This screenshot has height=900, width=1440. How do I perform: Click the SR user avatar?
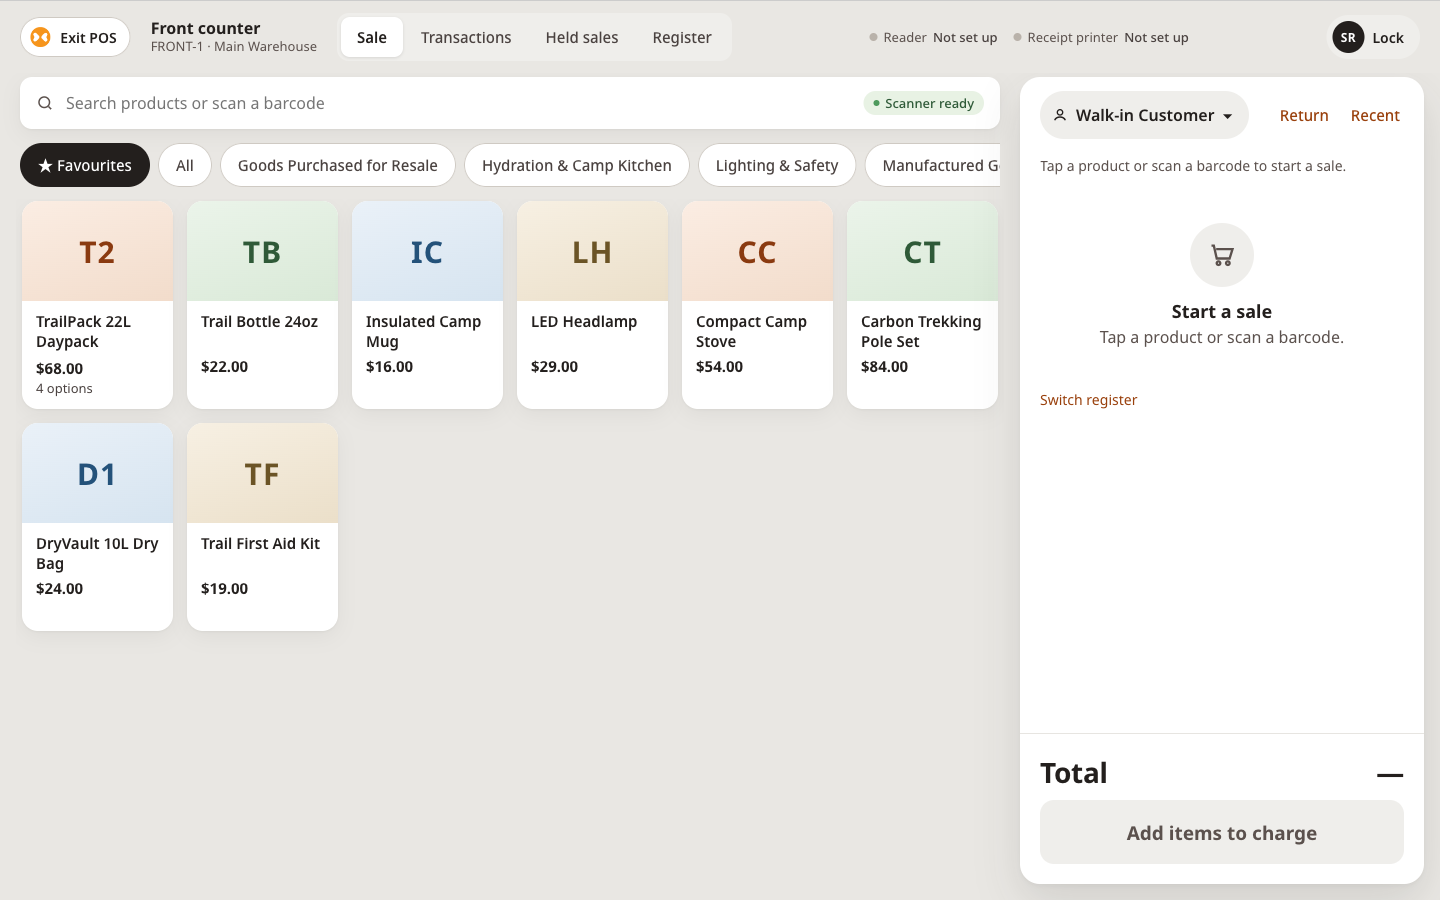tap(1348, 37)
